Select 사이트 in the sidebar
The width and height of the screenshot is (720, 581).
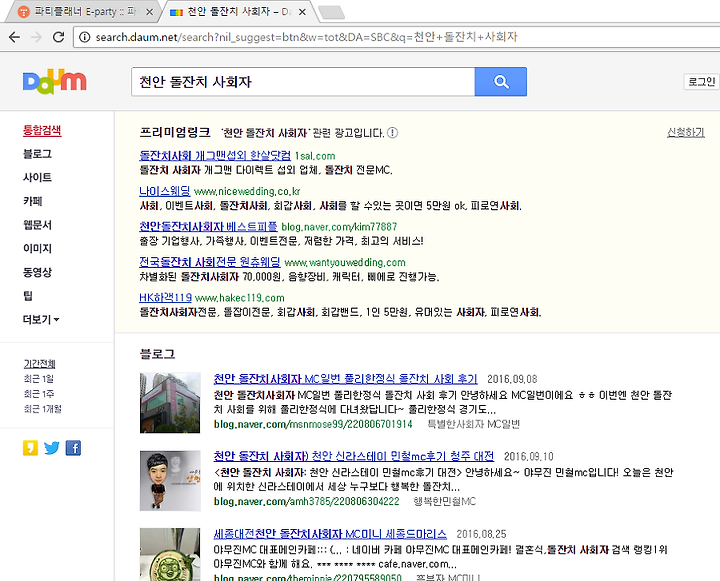(x=37, y=177)
